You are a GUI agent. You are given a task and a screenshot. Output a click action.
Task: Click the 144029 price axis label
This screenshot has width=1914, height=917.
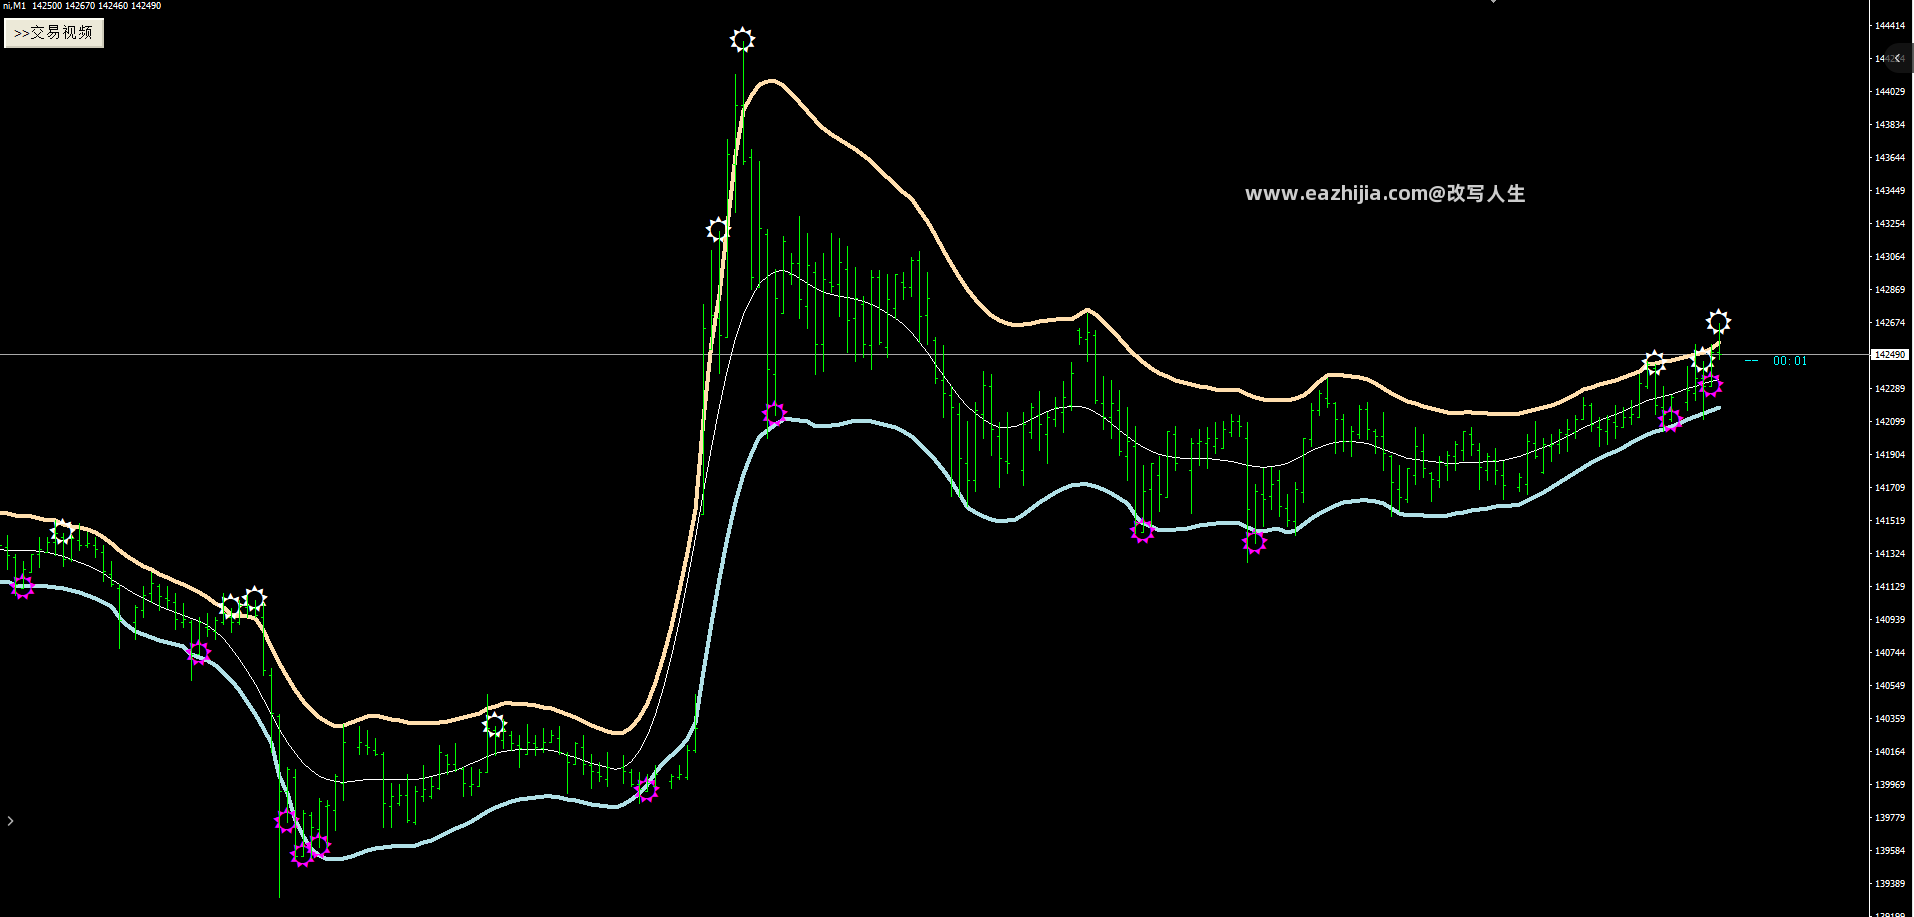(1889, 91)
